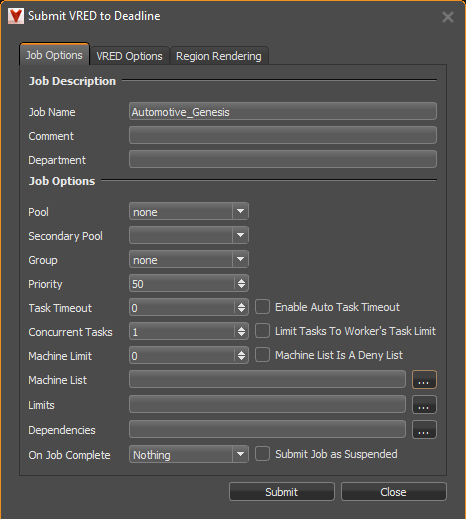Open the On Job Complete dropdown
Screen dimensions: 466x519
coord(189,454)
